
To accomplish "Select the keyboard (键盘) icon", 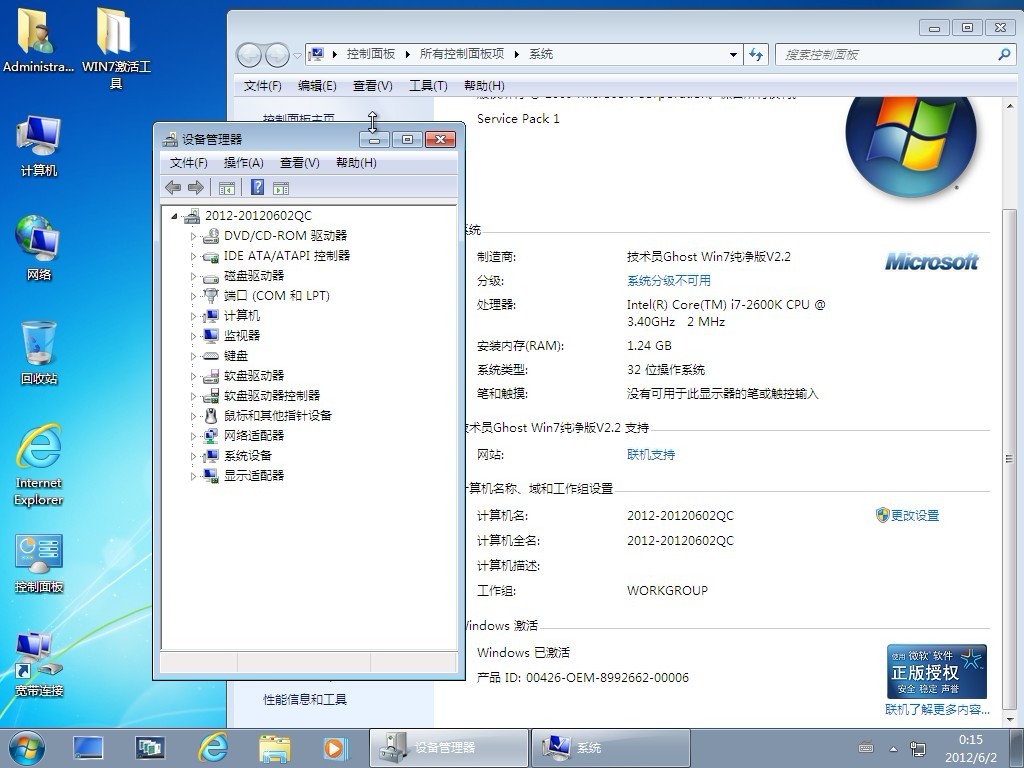I will [211, 356].
